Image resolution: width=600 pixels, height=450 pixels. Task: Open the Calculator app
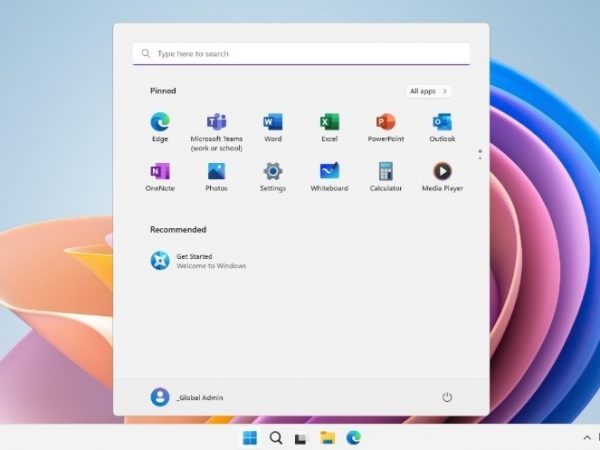coord(386,177)
